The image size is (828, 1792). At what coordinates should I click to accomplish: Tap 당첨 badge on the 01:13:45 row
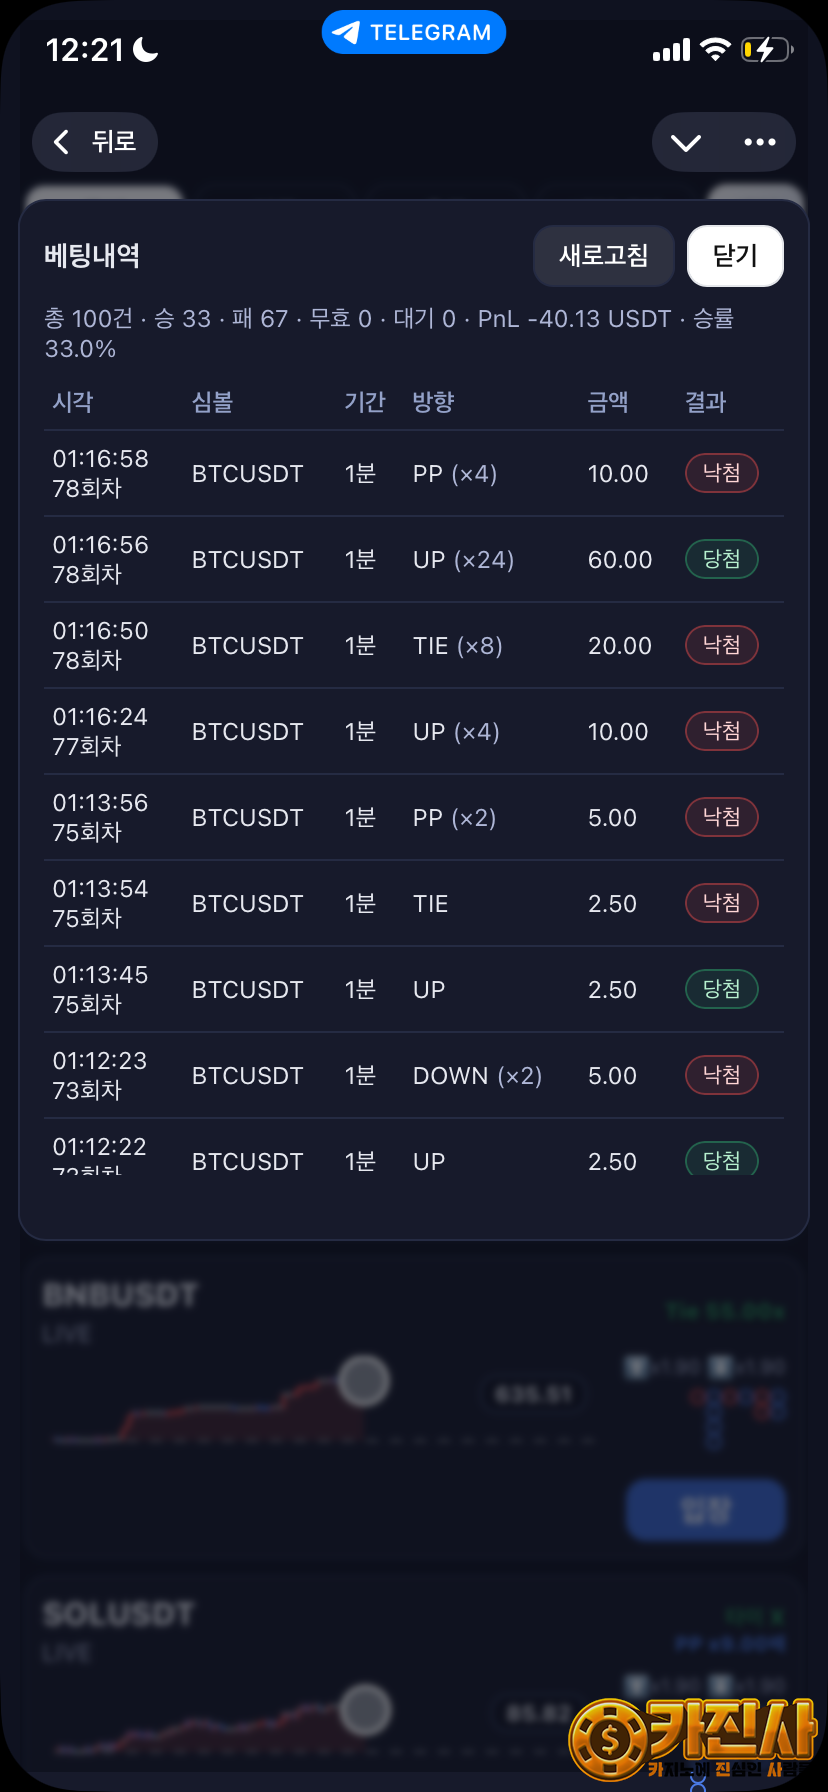click(721, 989)
